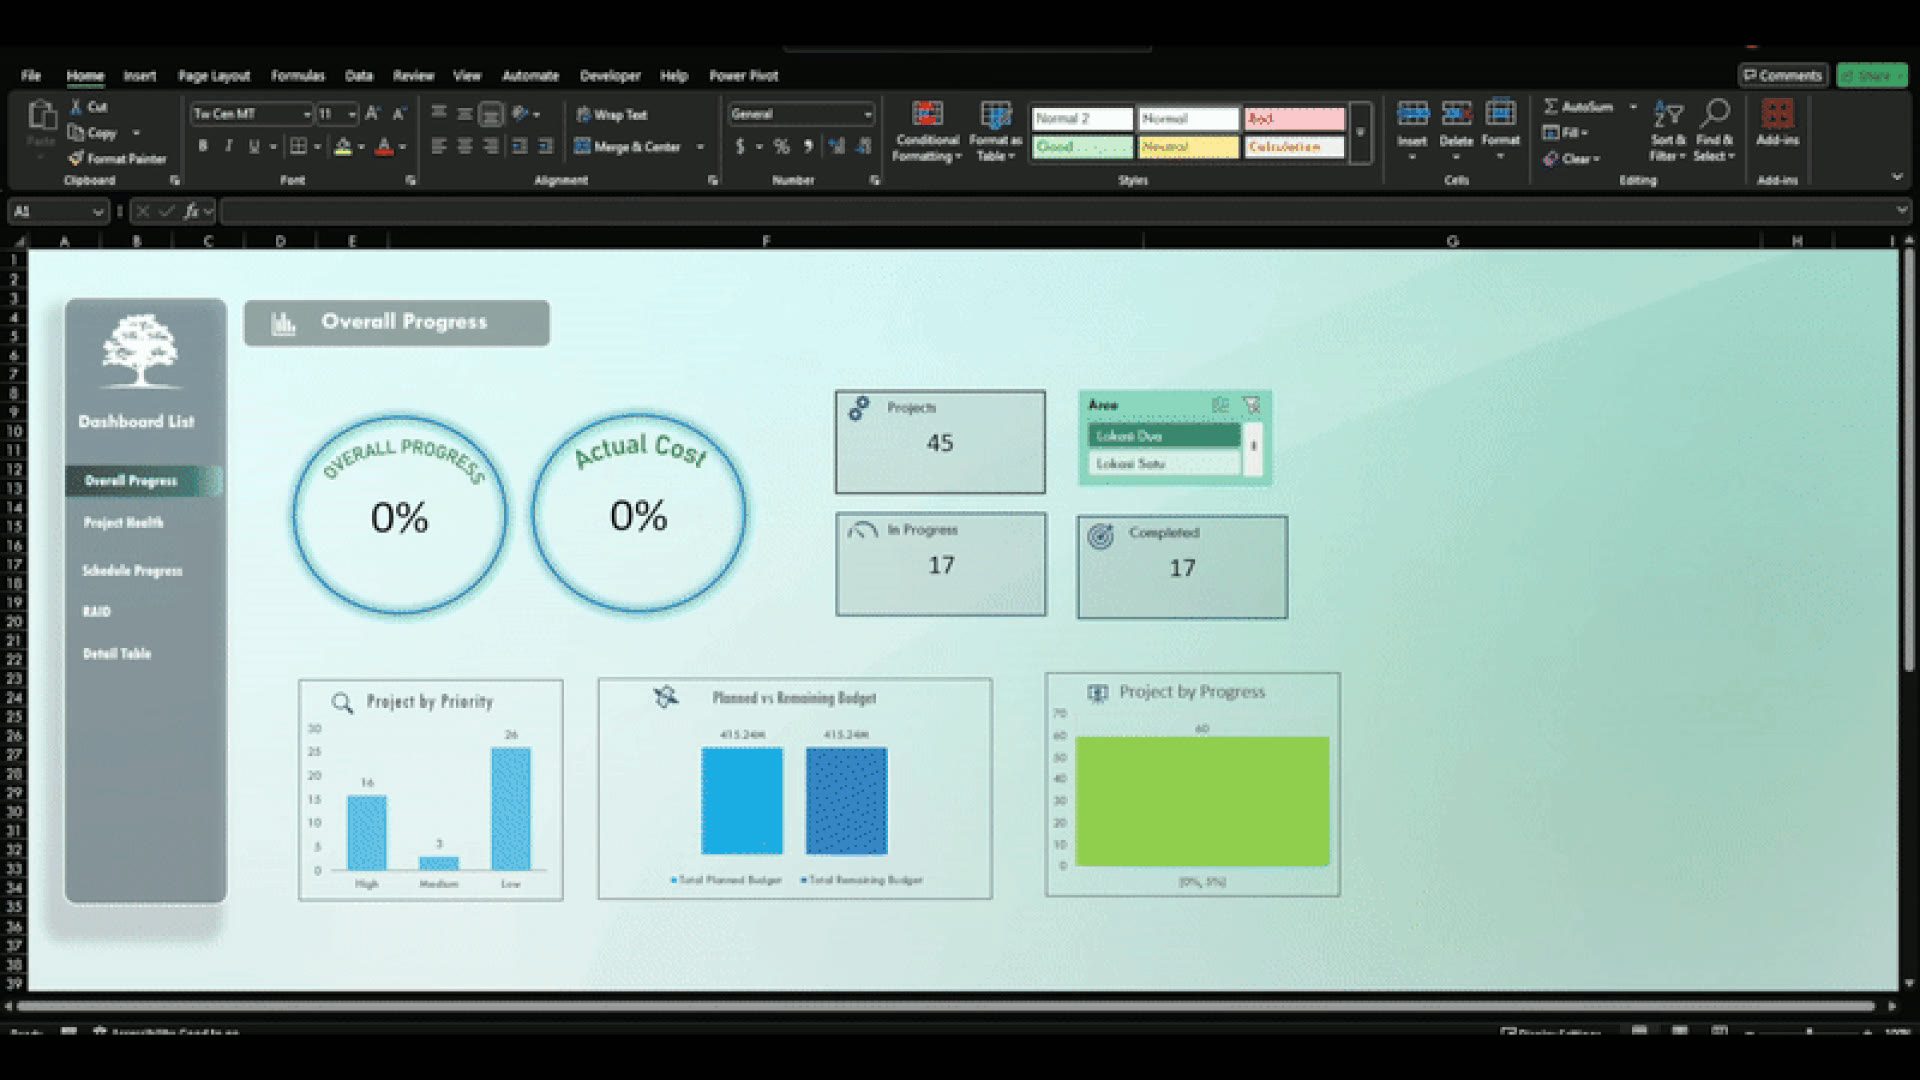Go to Project Health dashboard
The image size is (1920, 1080).
tap(123, 523)
